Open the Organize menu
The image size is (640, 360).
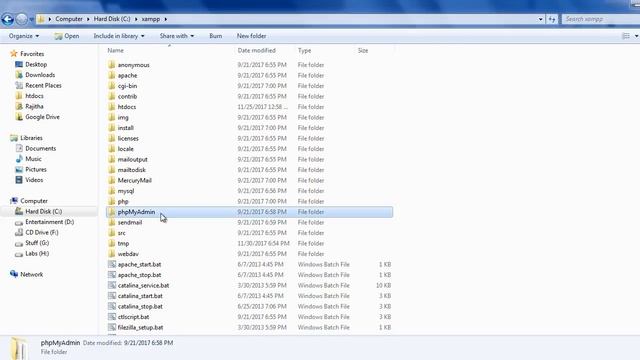coord(24,36)
